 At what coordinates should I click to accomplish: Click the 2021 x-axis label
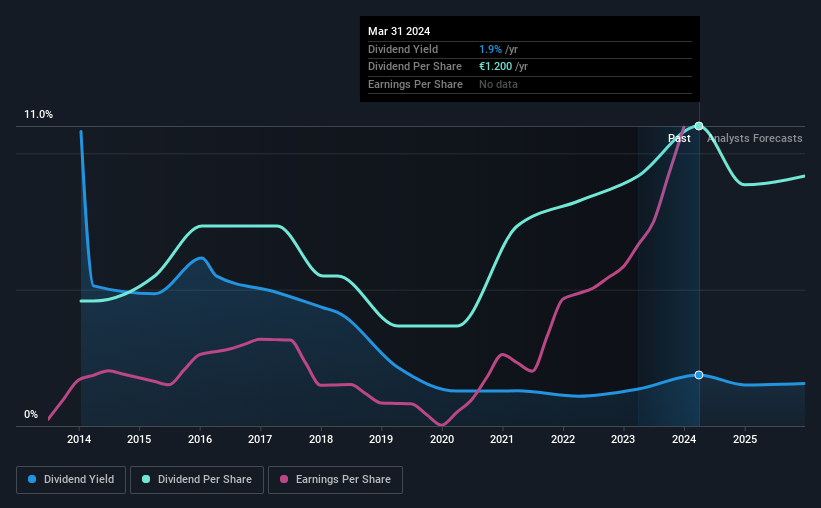point(502,439)
